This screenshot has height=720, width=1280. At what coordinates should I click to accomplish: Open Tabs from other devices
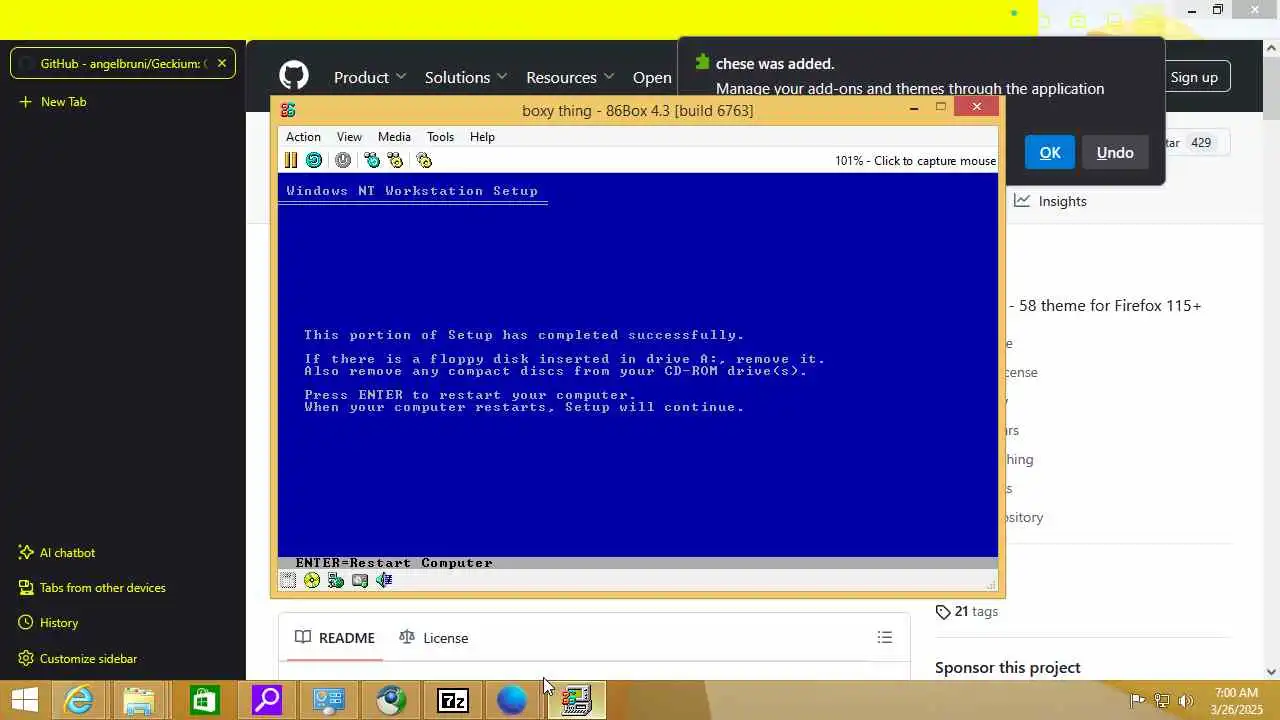(x=92, y=587)
